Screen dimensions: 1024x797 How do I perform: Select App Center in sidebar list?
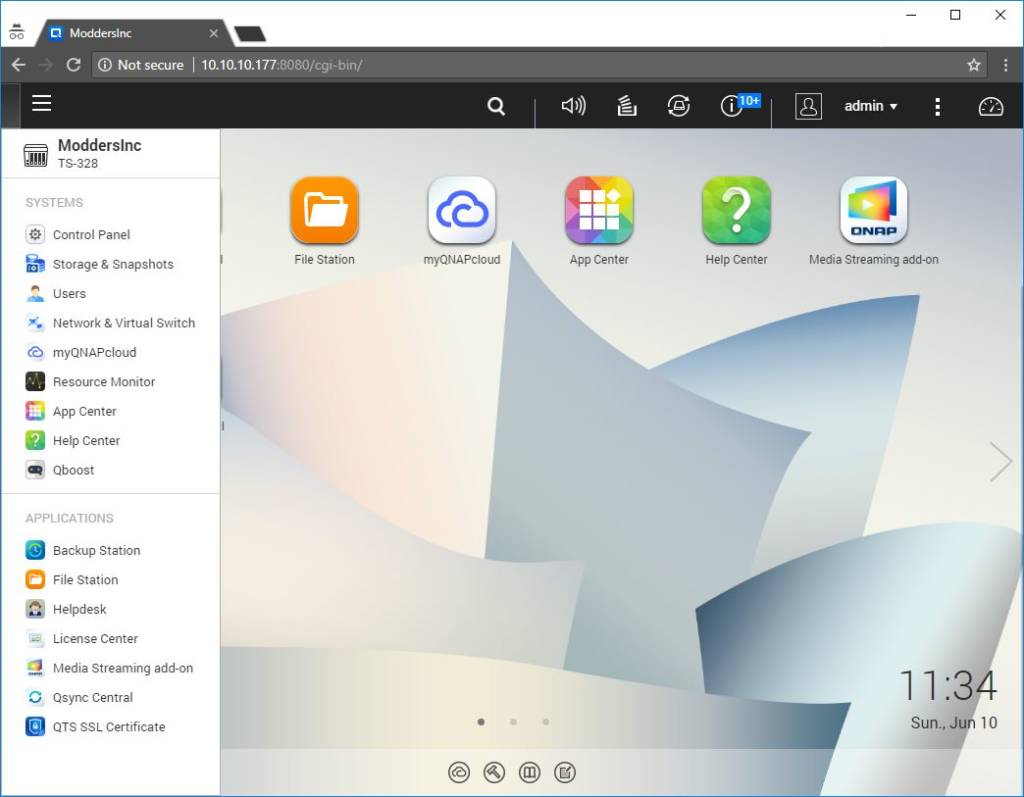pos(71,411)
